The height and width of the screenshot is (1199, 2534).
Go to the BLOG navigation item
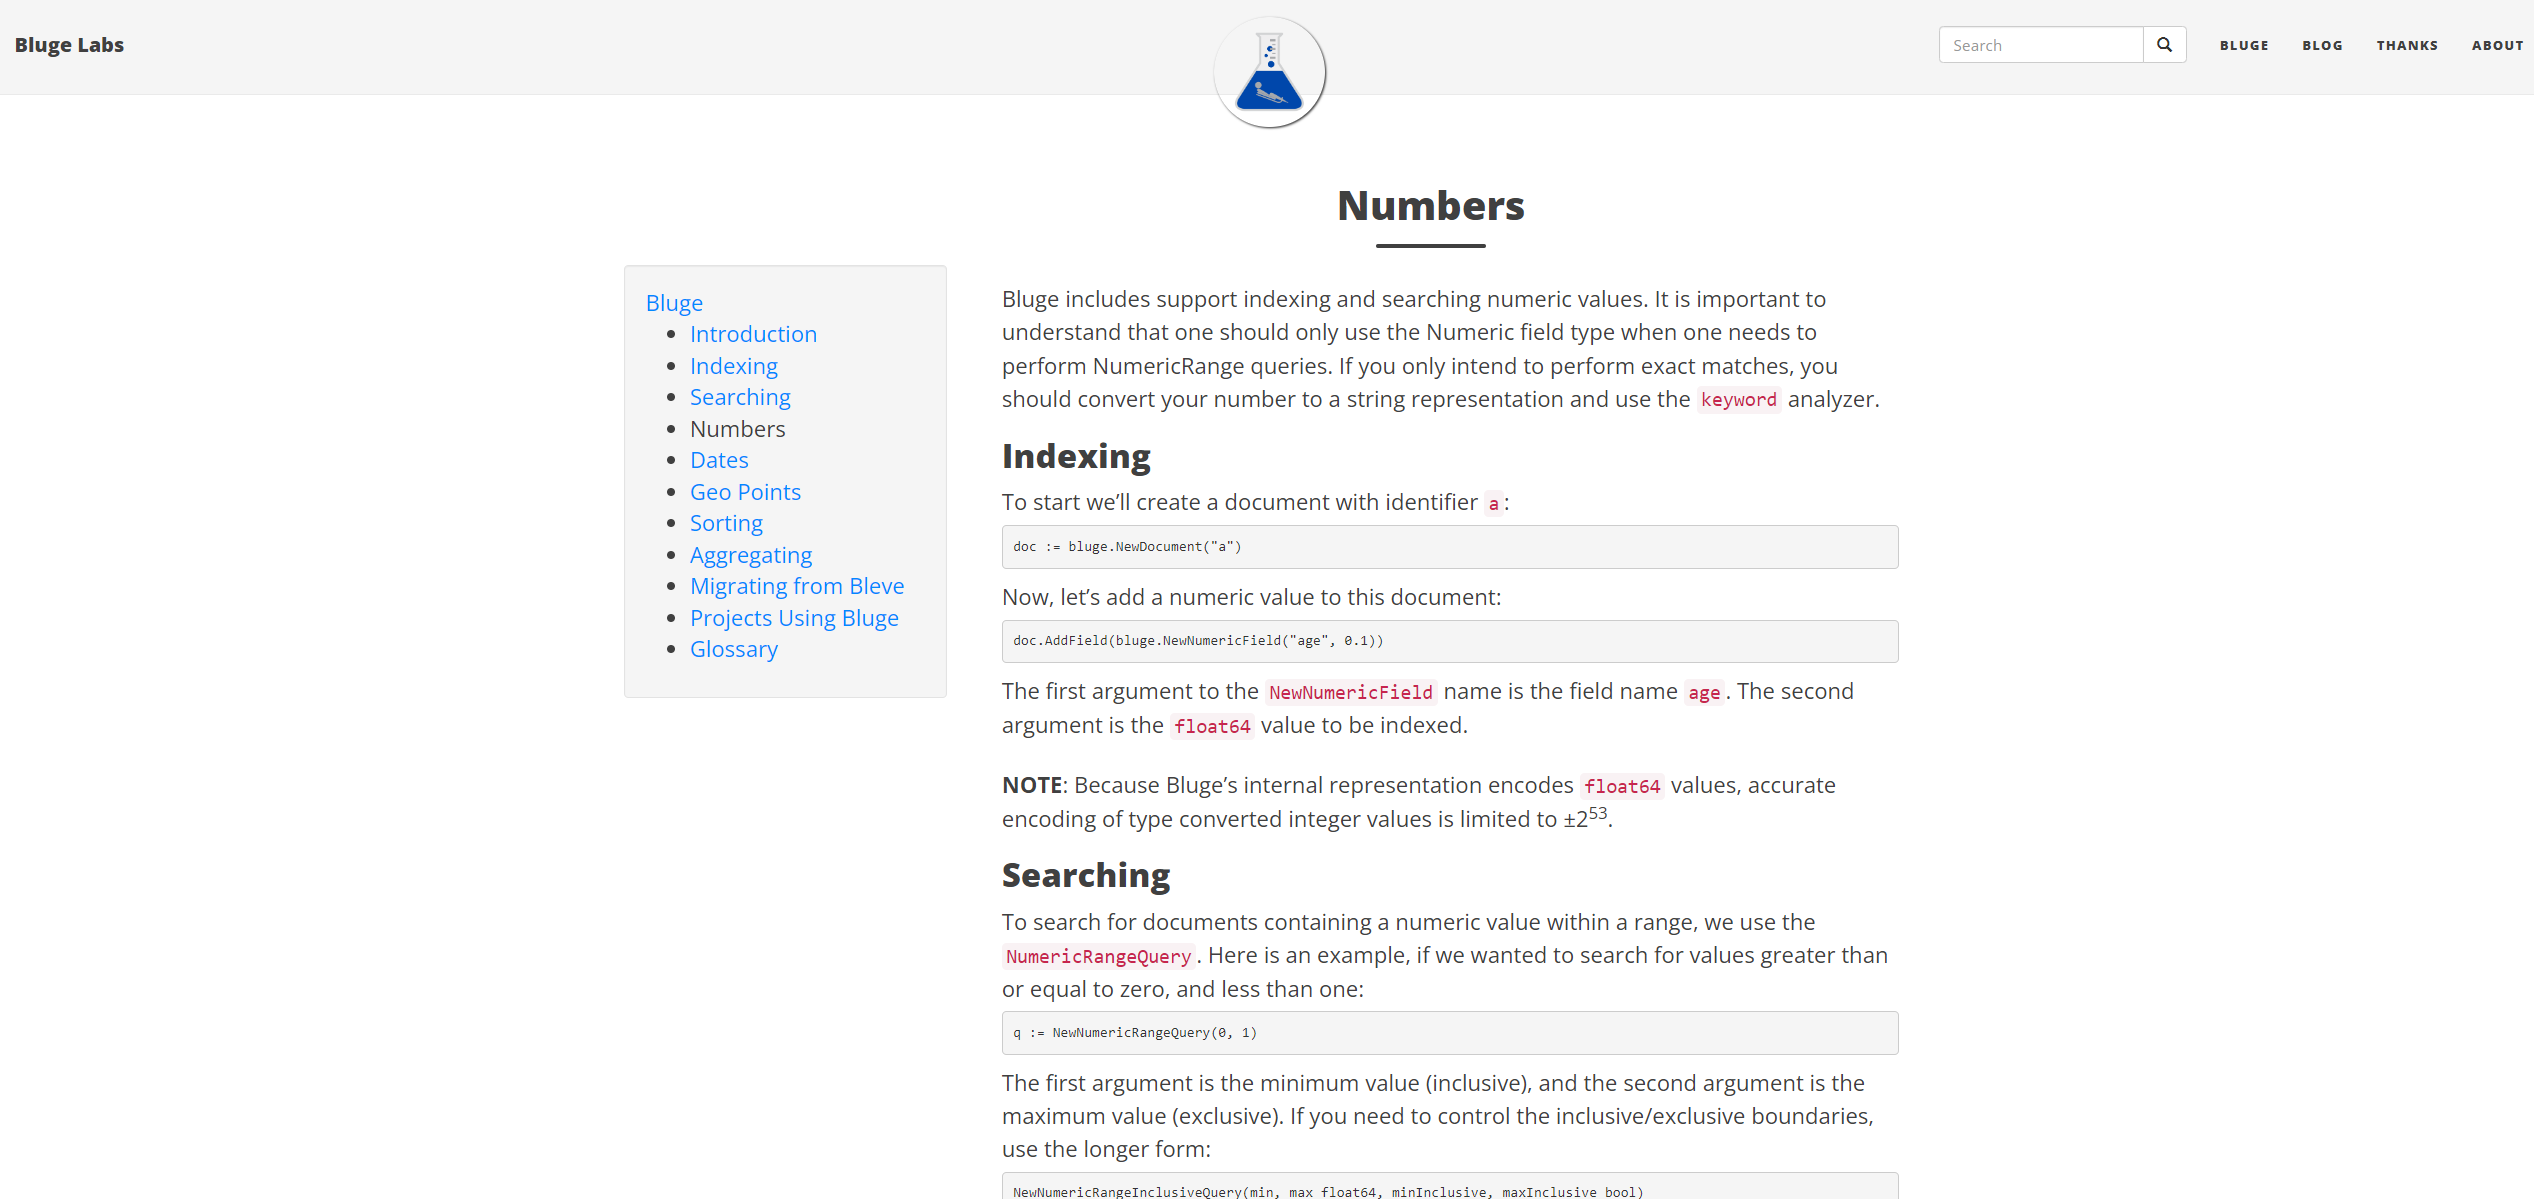(x=2322, y=45)
